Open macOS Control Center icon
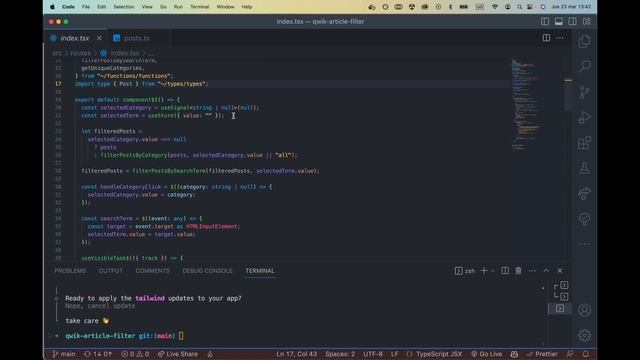 pos(530,7)
